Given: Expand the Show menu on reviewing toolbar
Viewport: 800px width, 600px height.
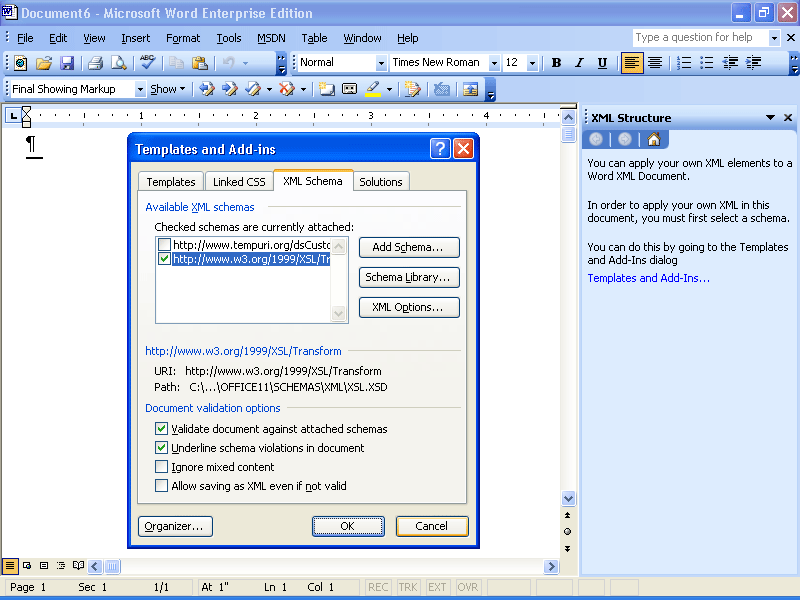Looking at the screenshot, I should (167, 89).
